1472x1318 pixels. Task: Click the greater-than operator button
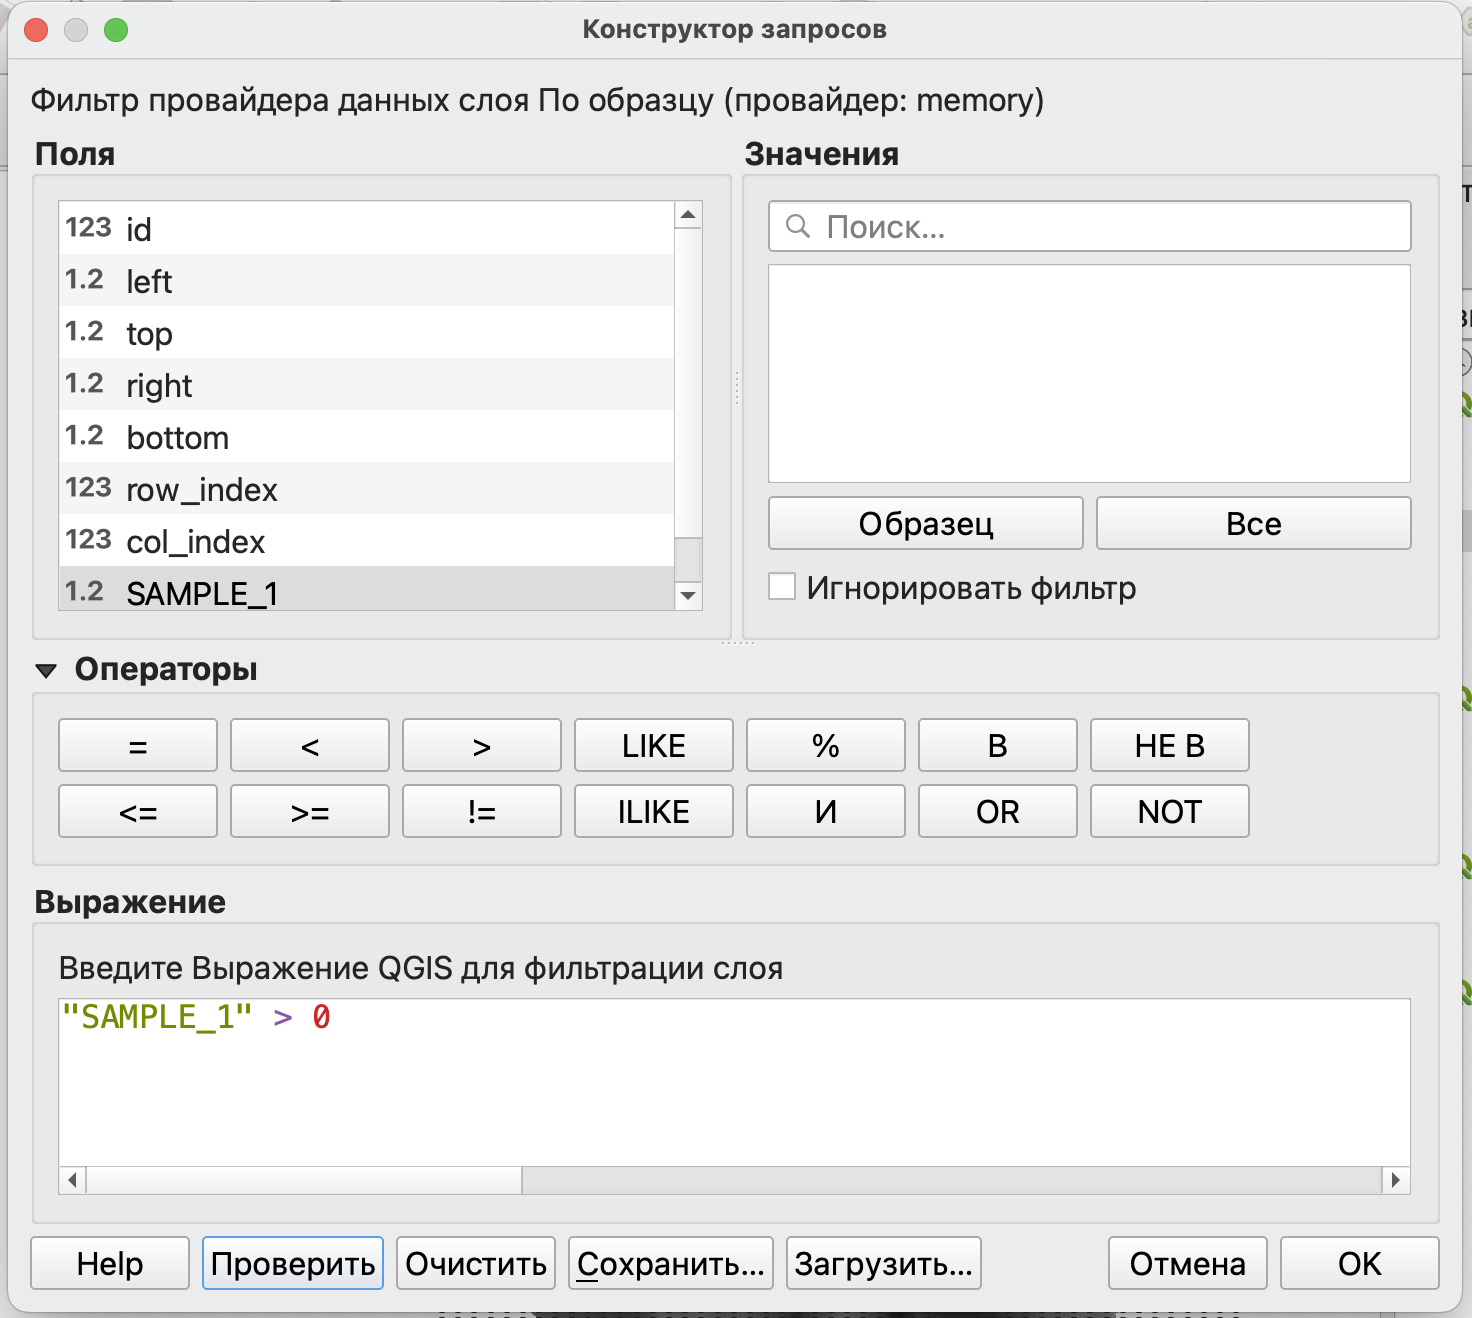481,746
